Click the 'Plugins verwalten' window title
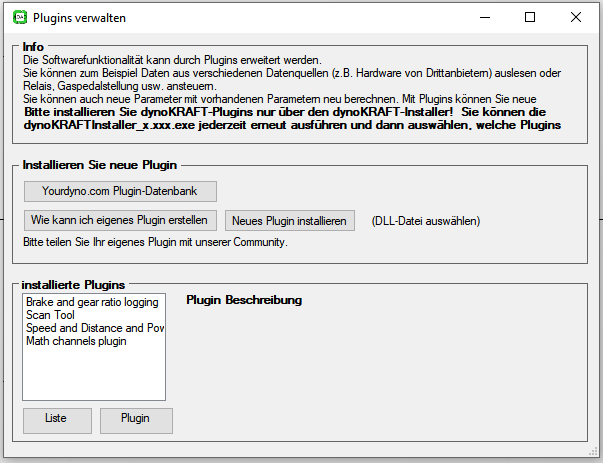Screen dimensions: 603x463 79,18
